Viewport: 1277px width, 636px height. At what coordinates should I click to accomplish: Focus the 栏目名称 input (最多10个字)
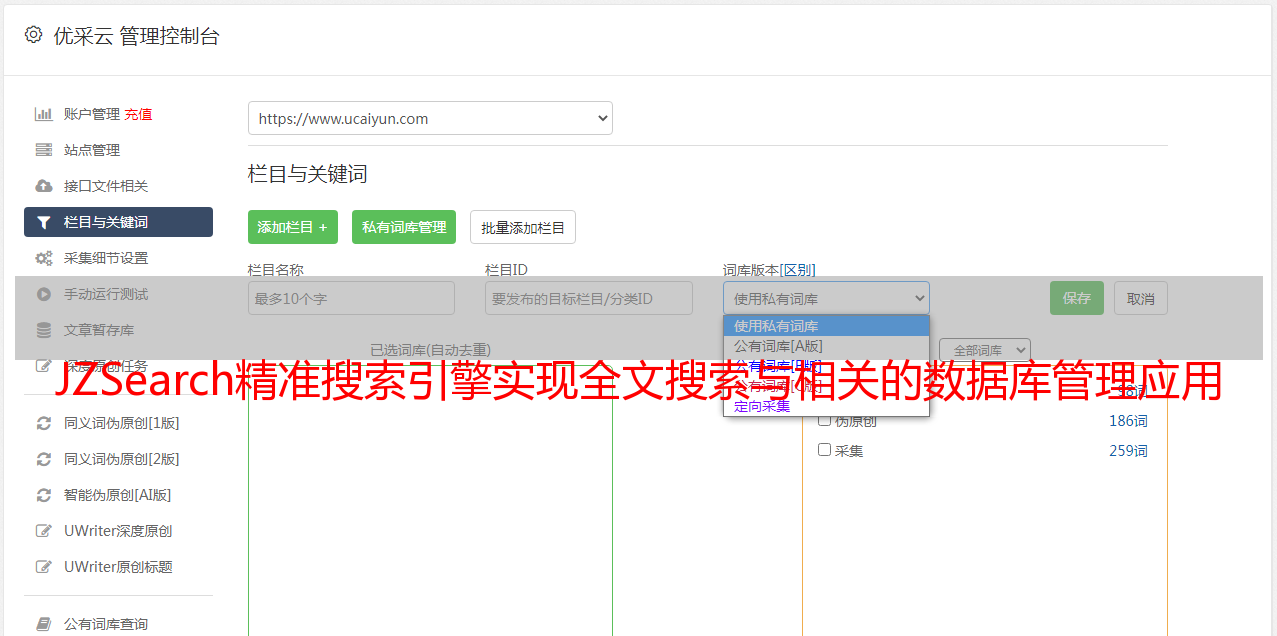pyautogui.click(x=351, y=298)
